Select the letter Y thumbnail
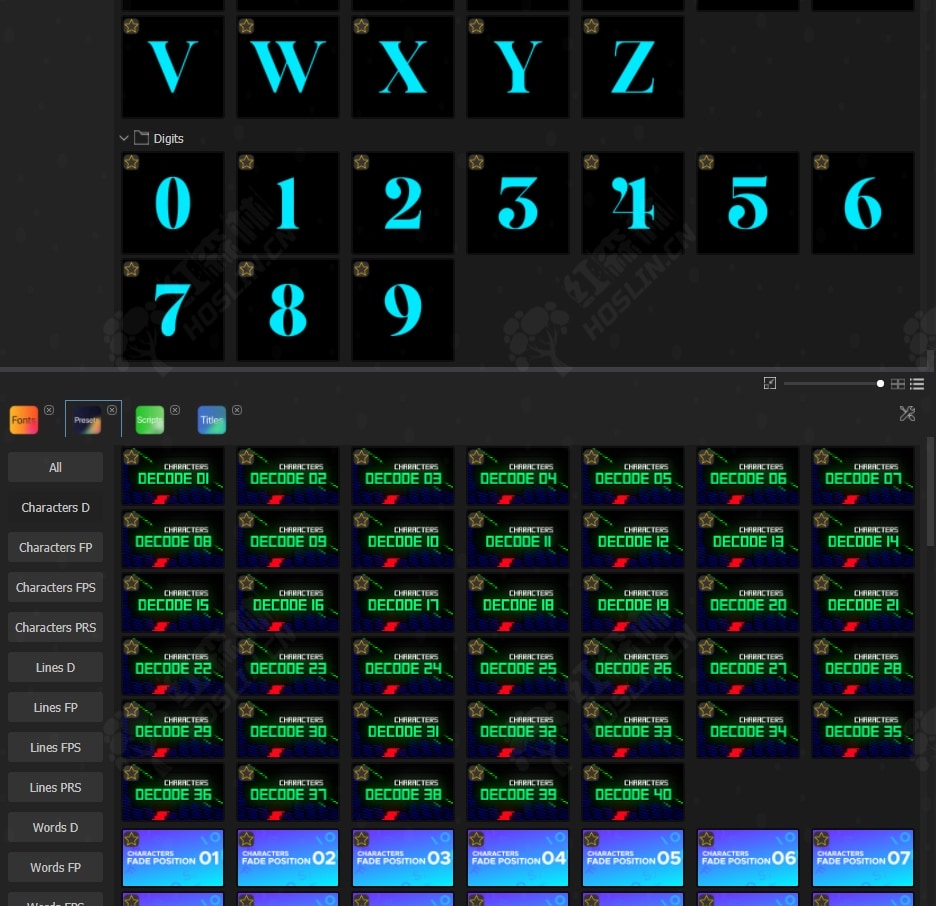 coord(518,67)
